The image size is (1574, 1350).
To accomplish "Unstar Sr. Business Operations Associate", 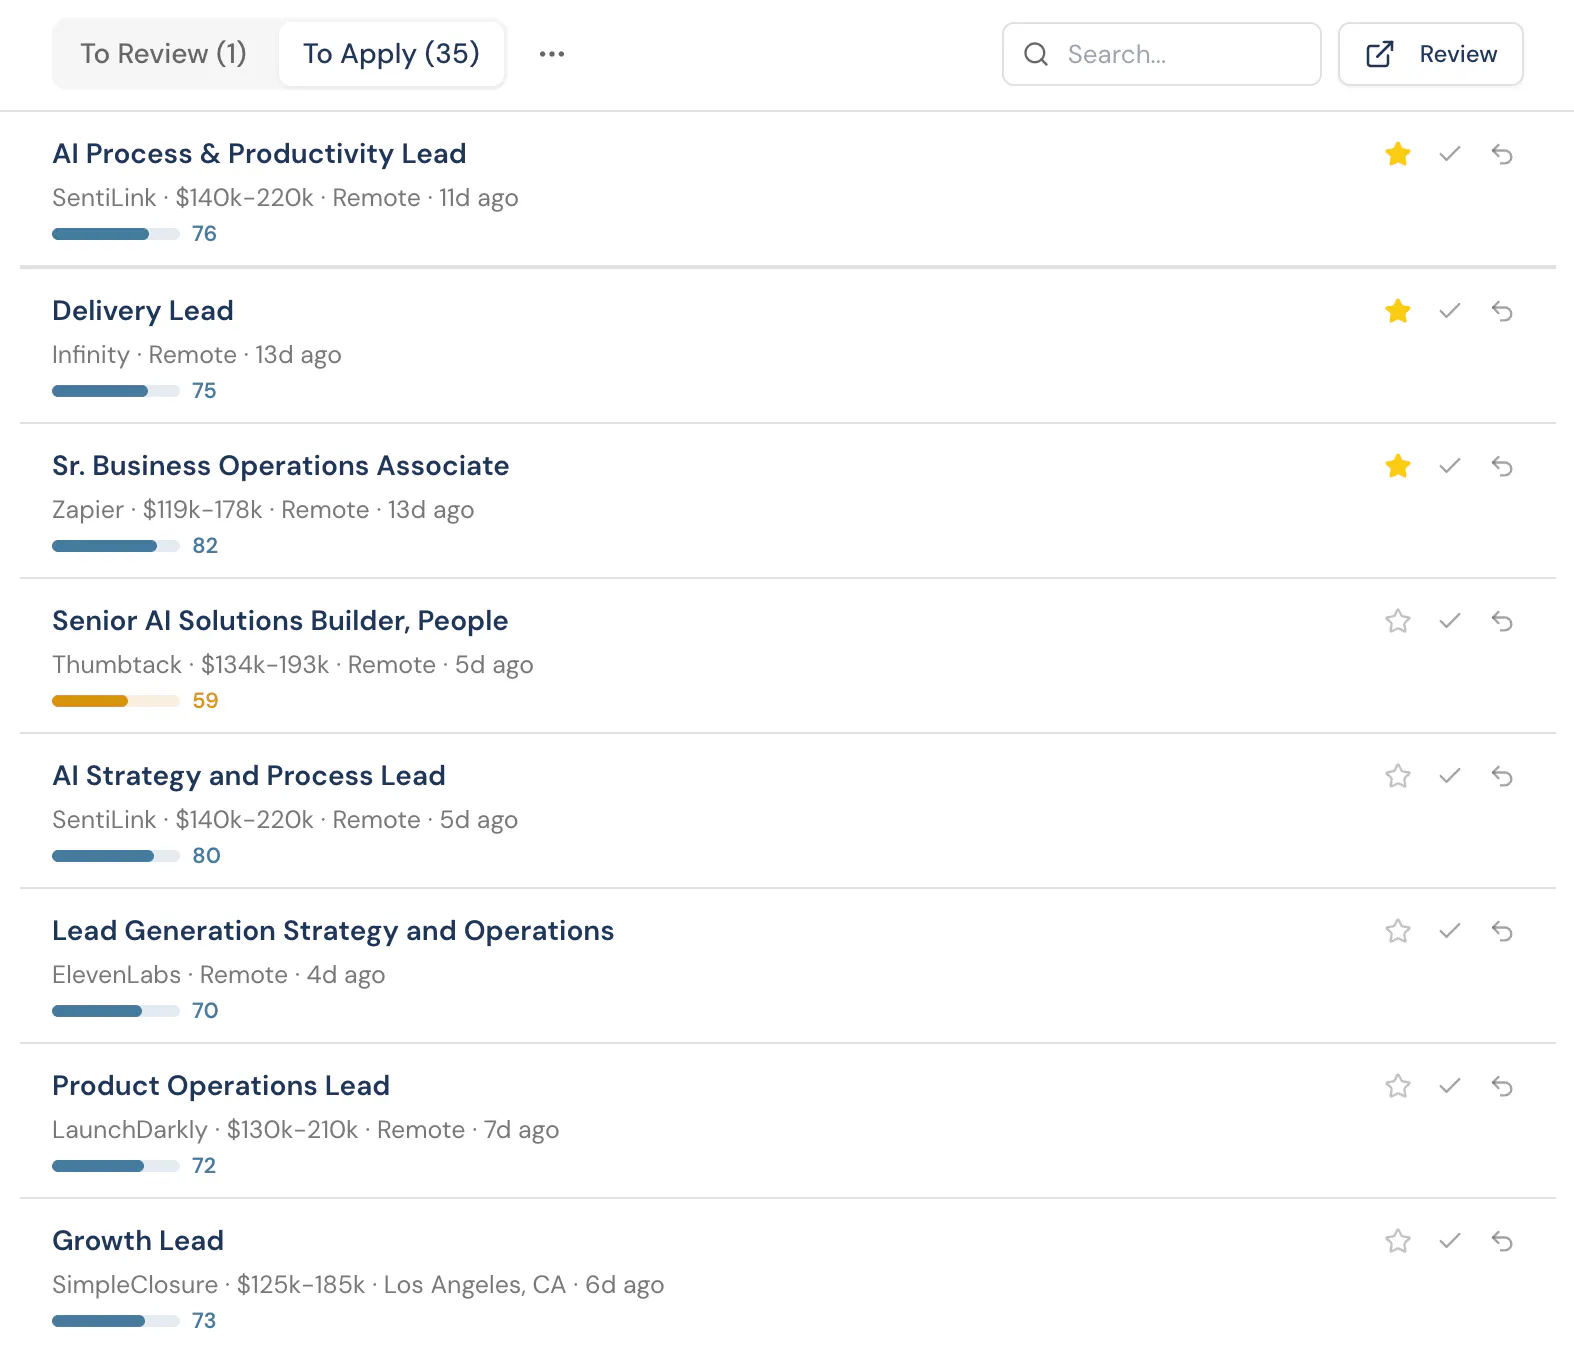I will coord(1398,466).
